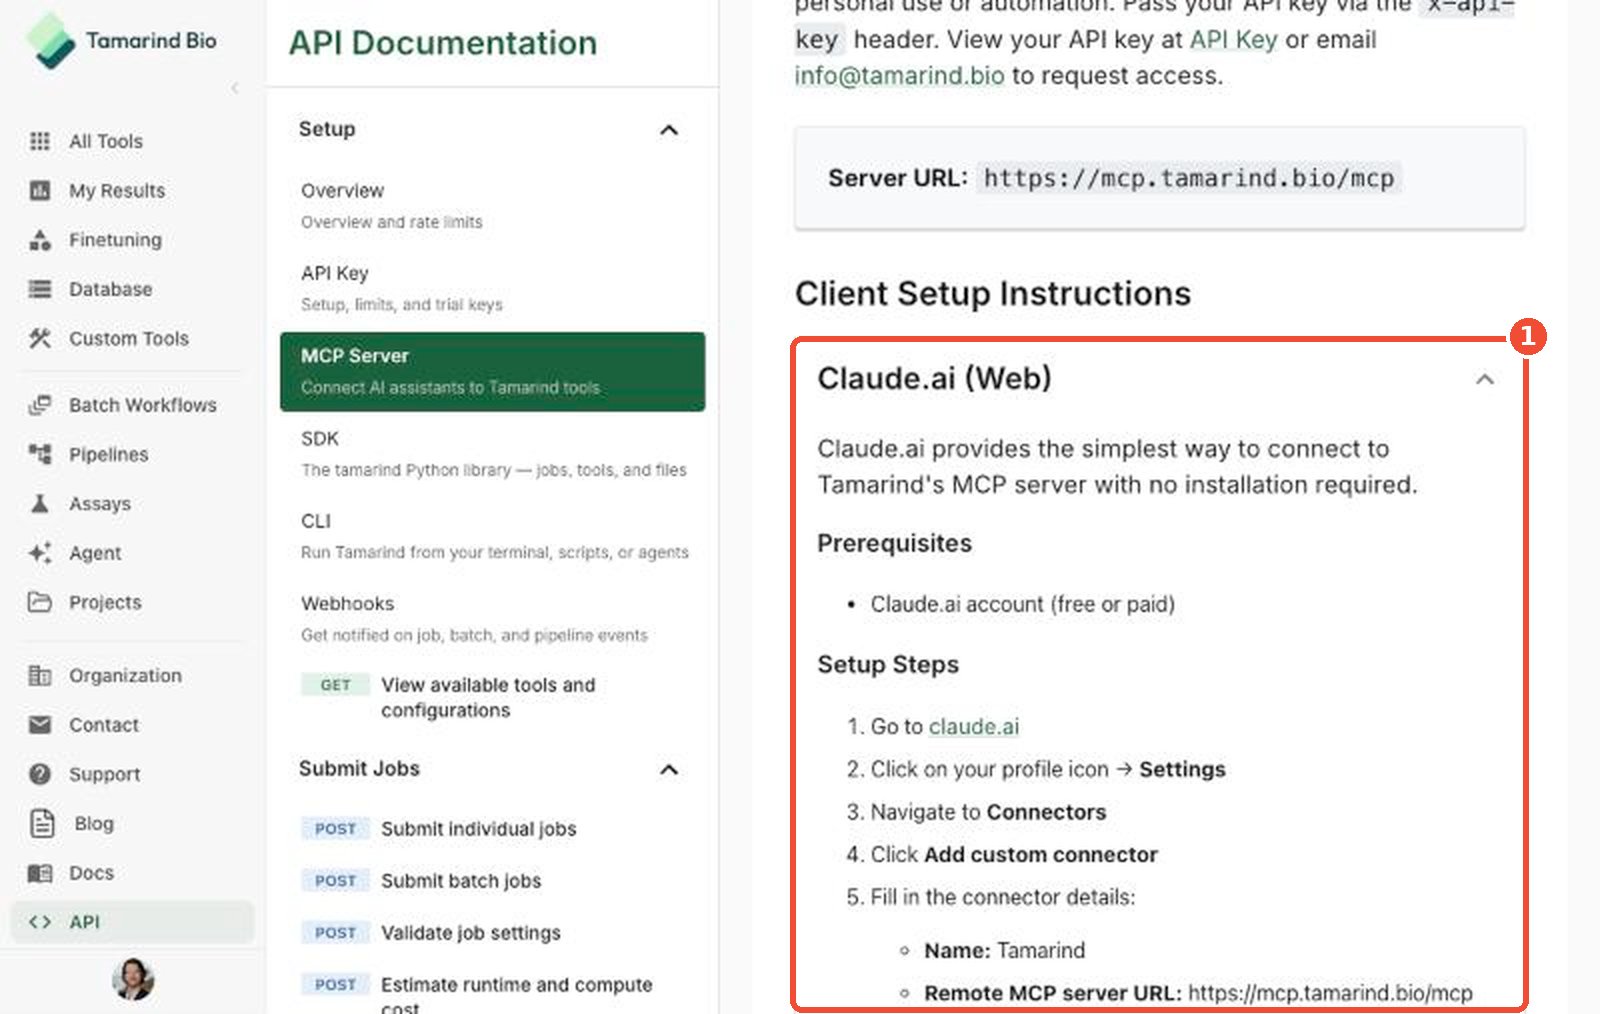Click the Remote MCP server URL value
This screenshot has height=1014, width=1600.
coord(1330,993)
